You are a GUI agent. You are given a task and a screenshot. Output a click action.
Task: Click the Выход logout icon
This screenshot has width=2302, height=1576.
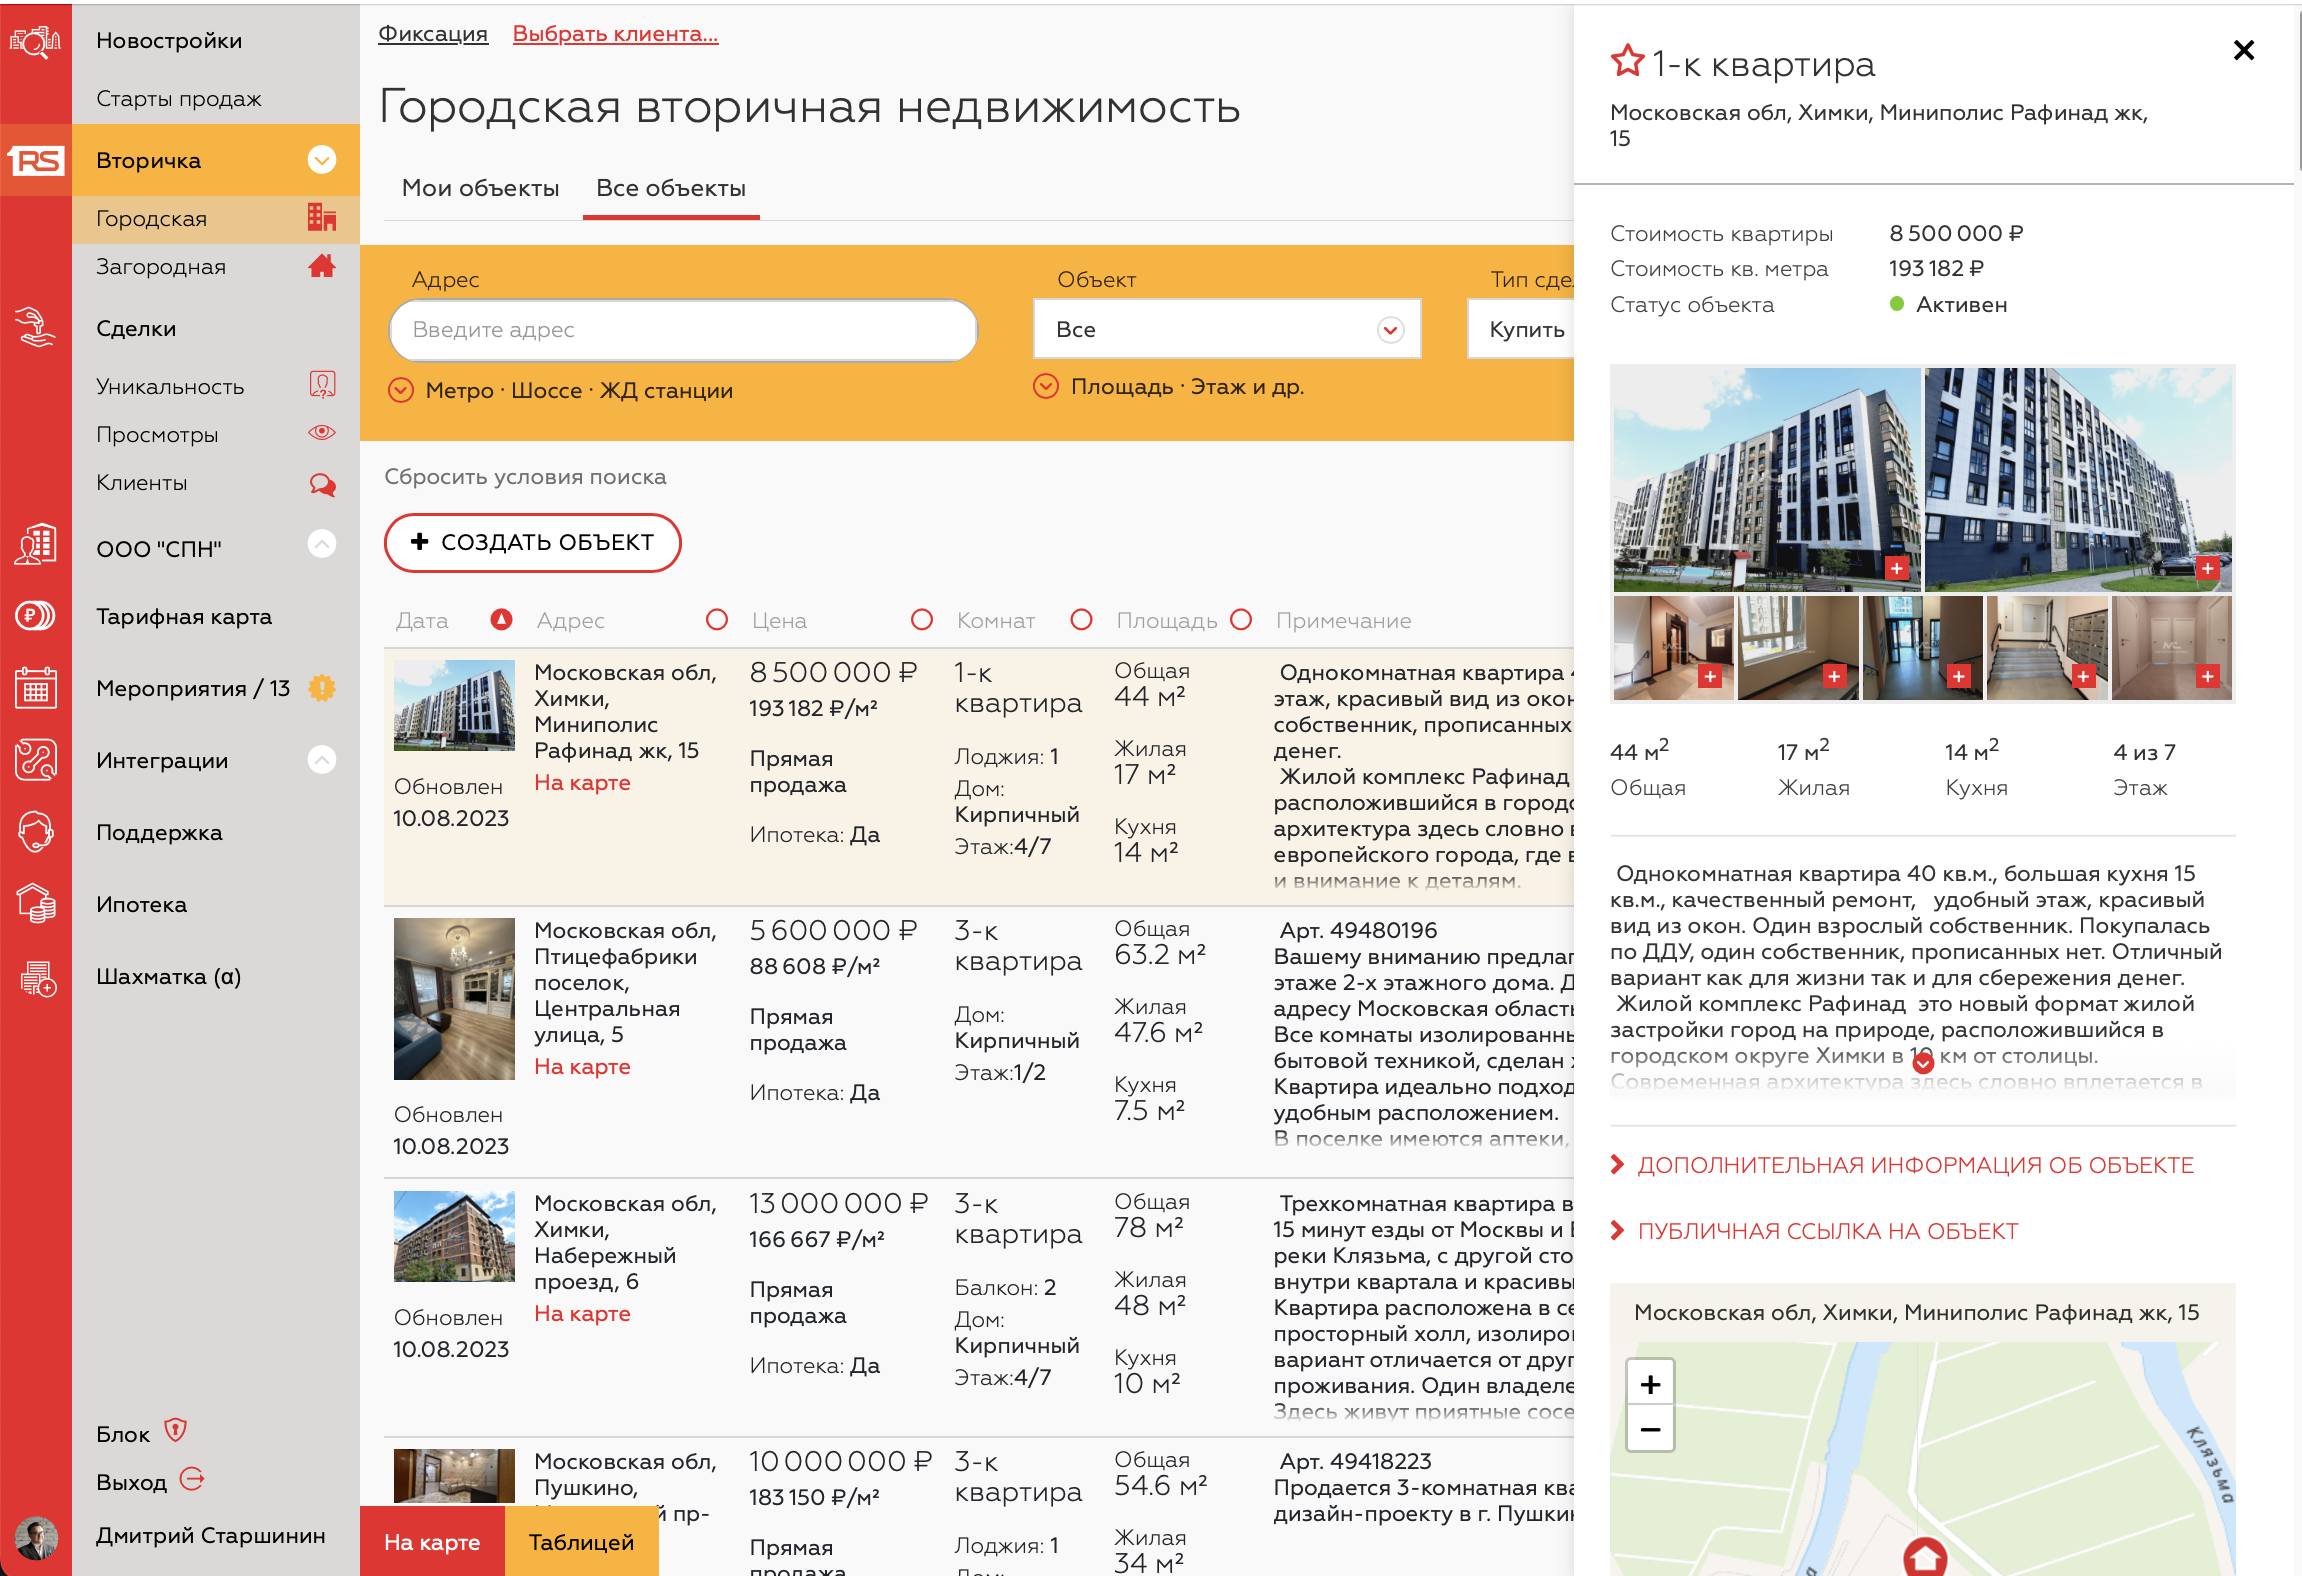pyautogui.click(x=192, y=1480)
